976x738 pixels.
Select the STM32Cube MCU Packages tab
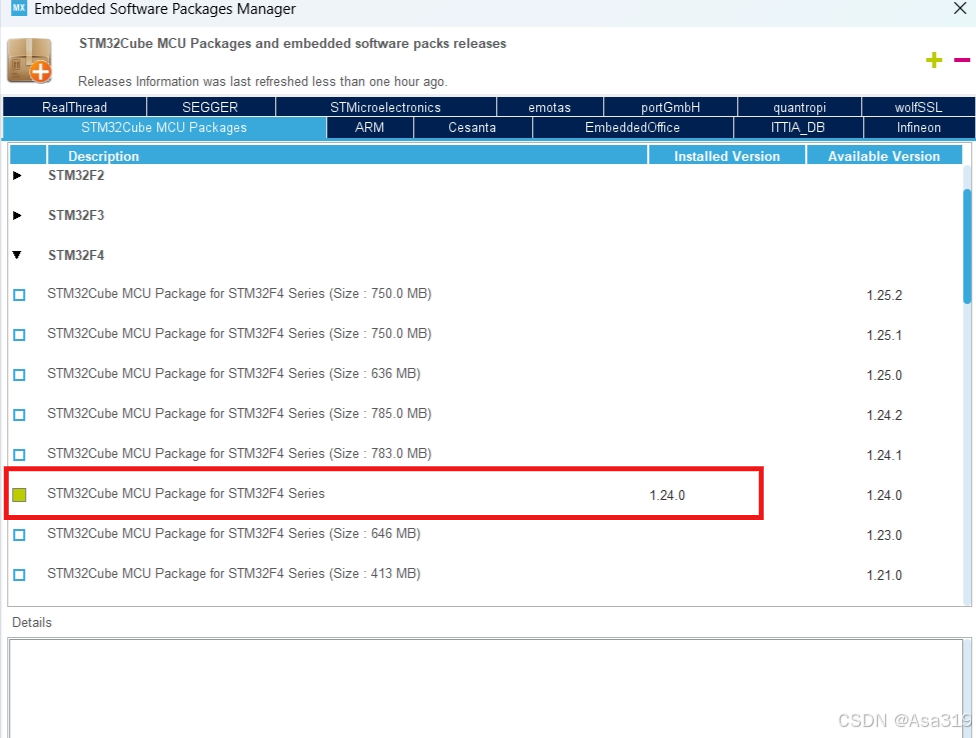pos(164,128)
